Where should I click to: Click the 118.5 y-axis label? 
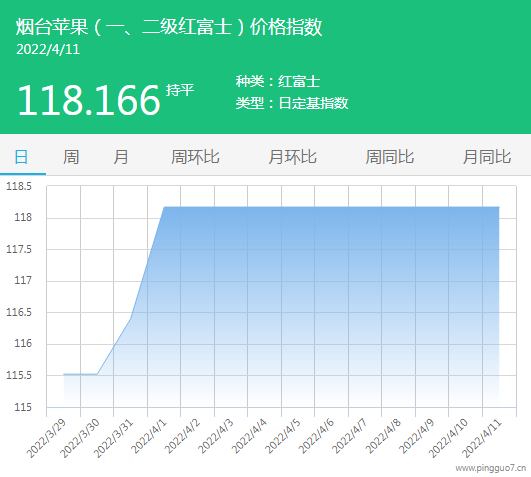[x=19, y=186]
